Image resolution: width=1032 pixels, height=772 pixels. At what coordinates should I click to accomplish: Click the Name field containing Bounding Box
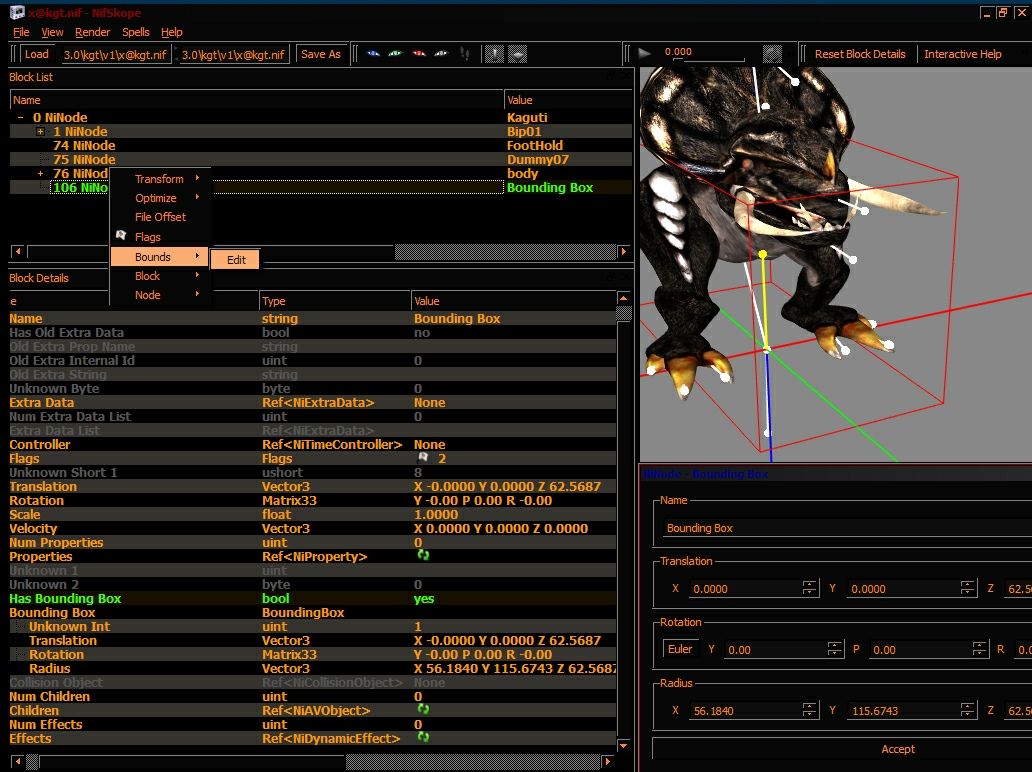coord(846,528)
